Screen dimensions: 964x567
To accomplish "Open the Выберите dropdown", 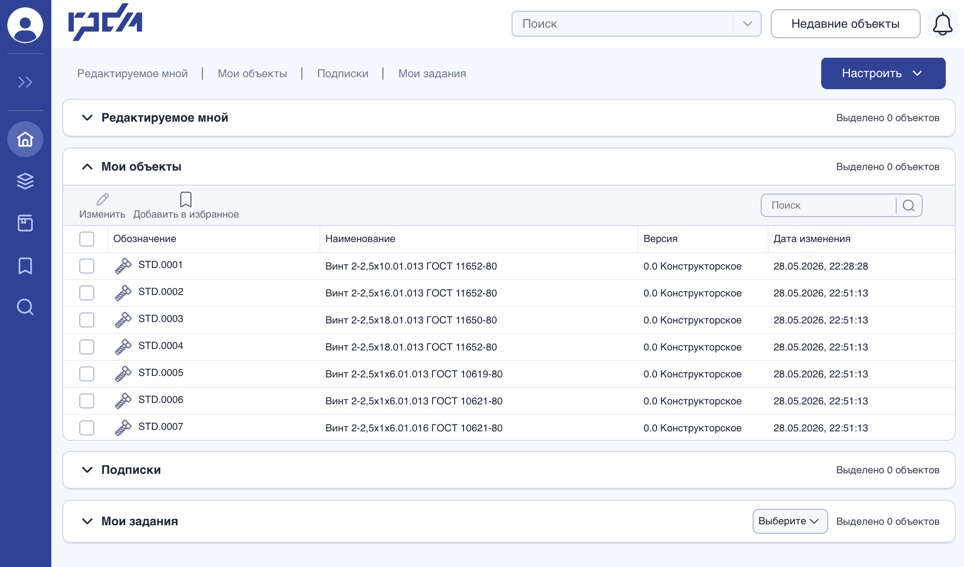I will (789, 521).
